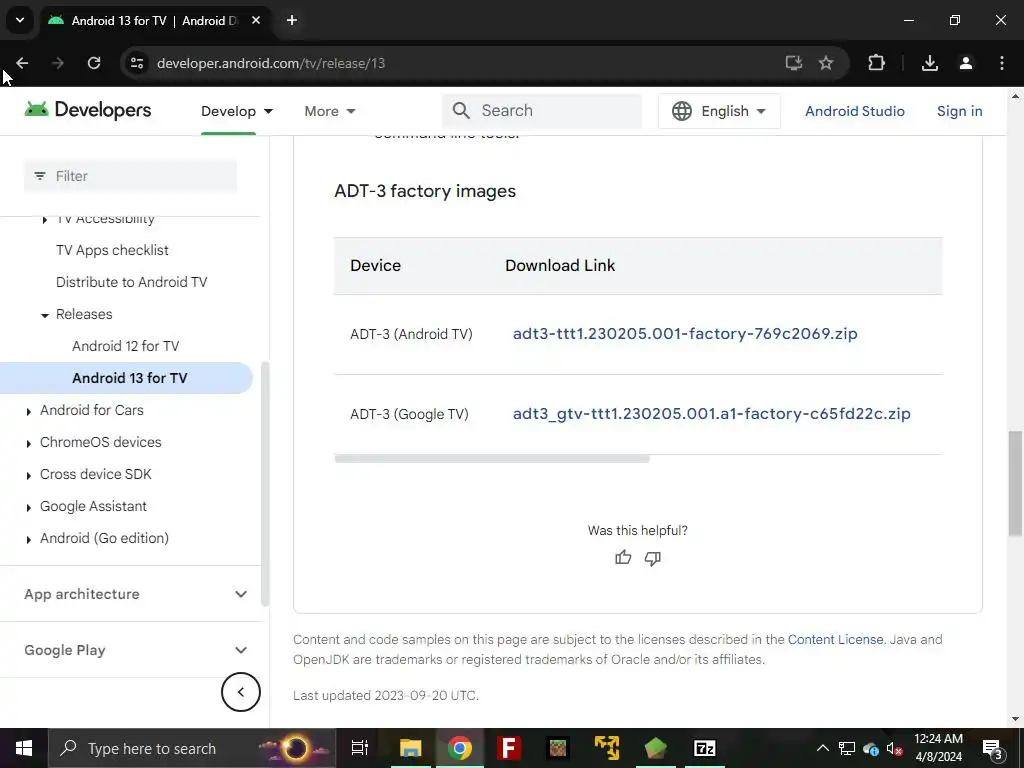Close the Android 13 for TV tab

pyautogui.click(x=256, y=20)
